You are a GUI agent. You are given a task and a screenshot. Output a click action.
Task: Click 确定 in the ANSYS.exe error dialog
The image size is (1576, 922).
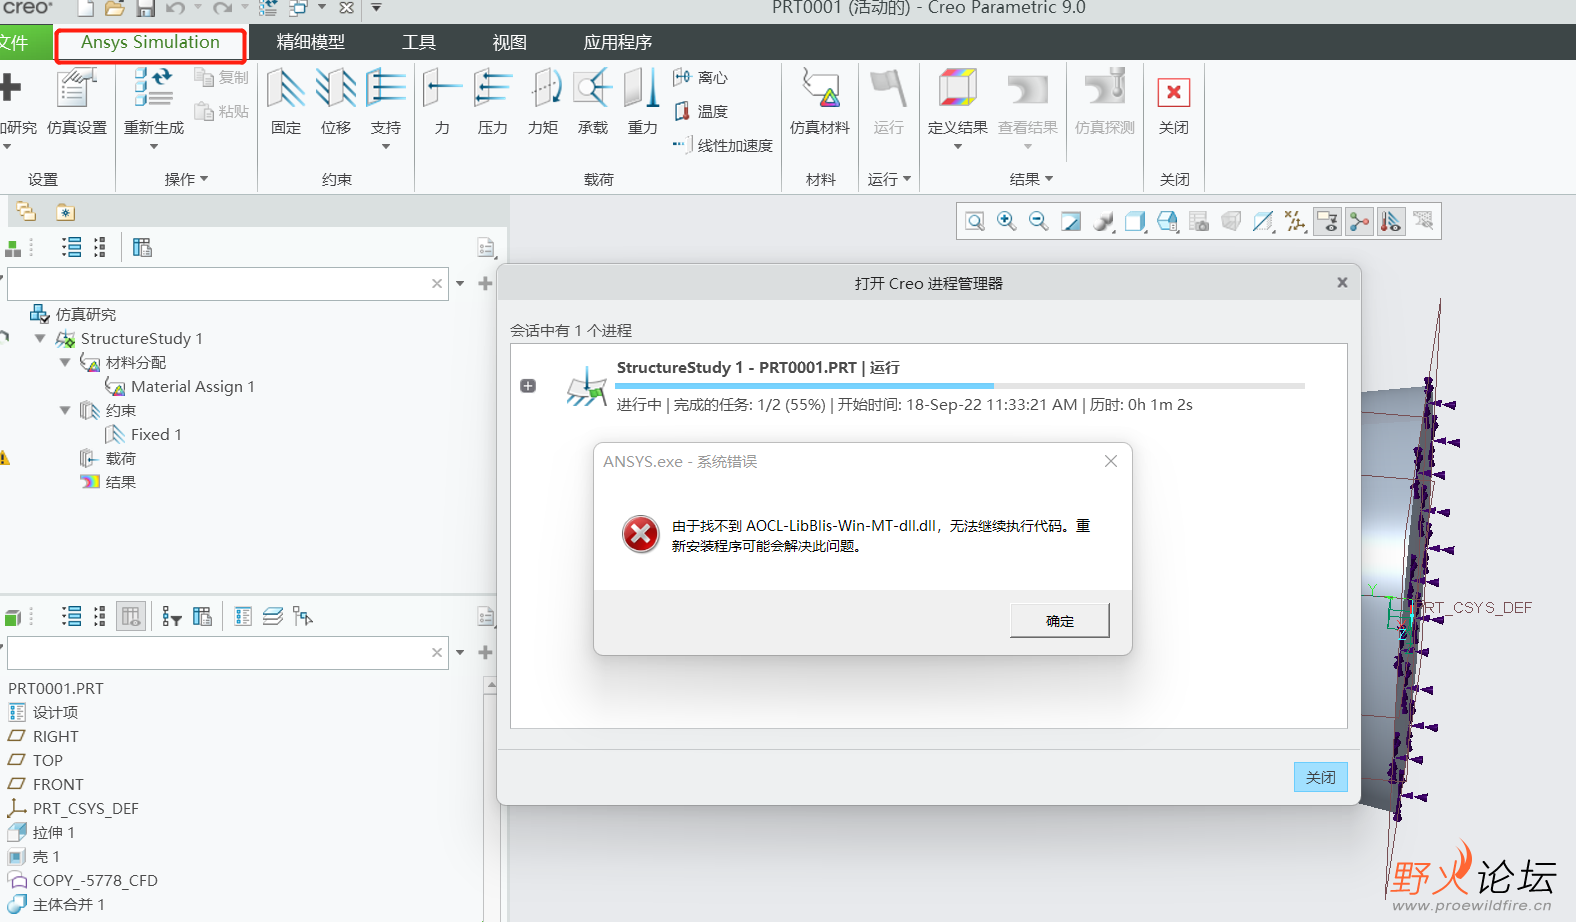click(1060, 620)
